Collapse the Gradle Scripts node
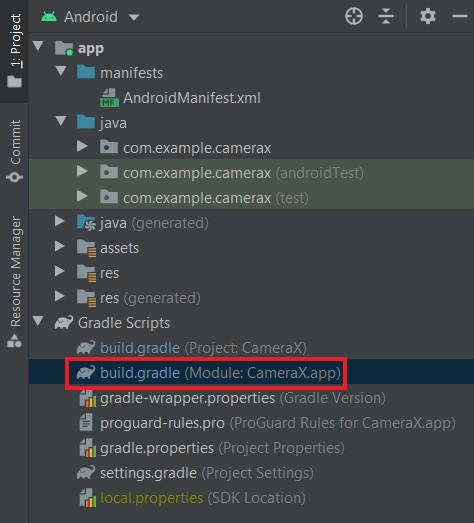 [x=38, y=321]
